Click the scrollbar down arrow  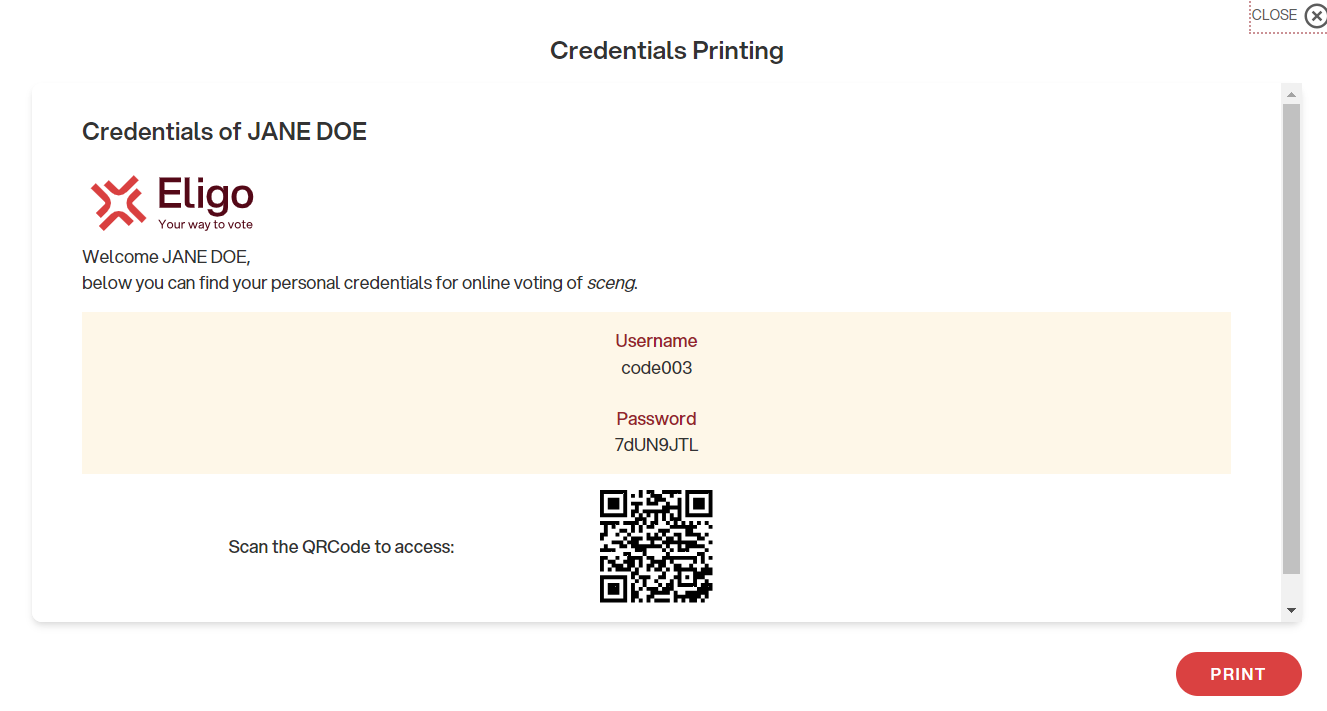(x=1291, y=610)
